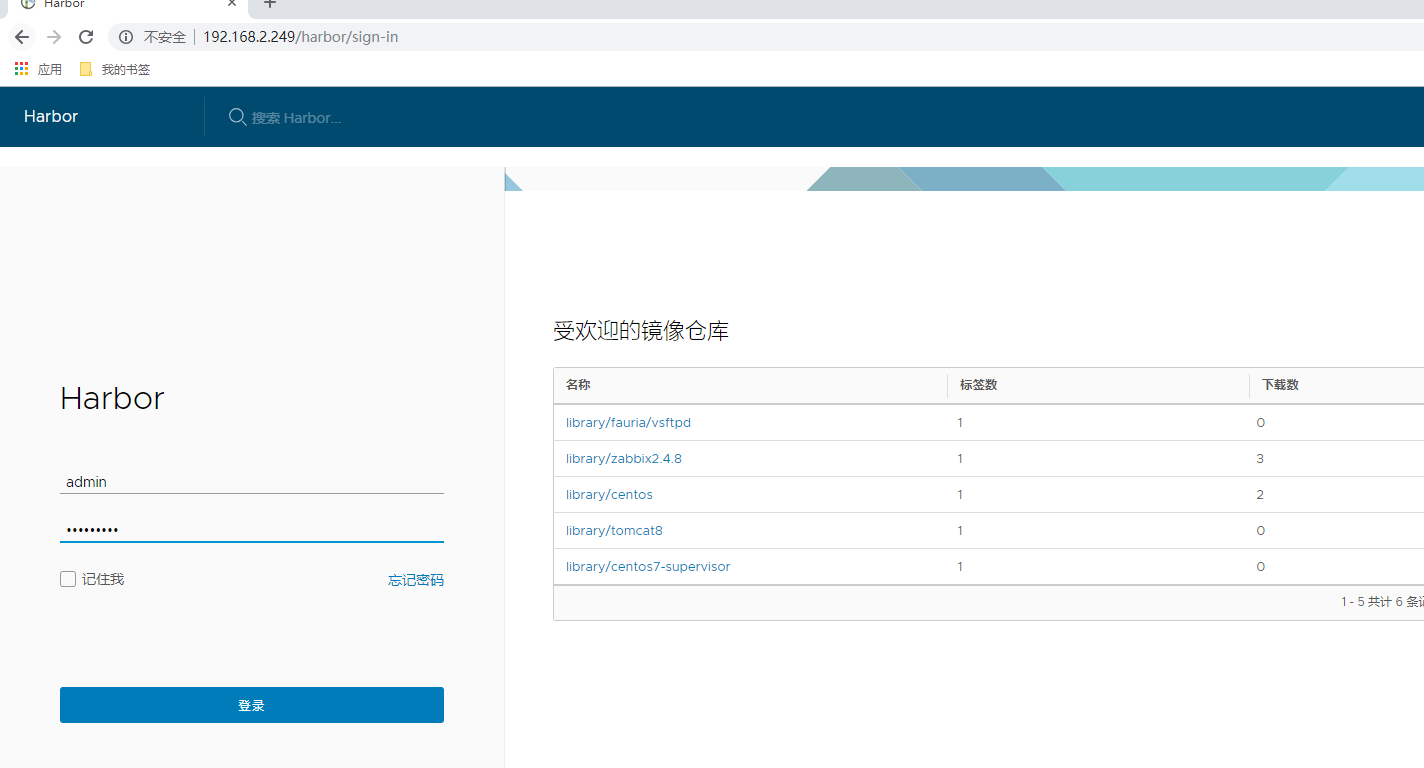The width and height of the screenshot is (1424, 768).
Task: Click the 忘记密码 link
Action: point(416,580)
